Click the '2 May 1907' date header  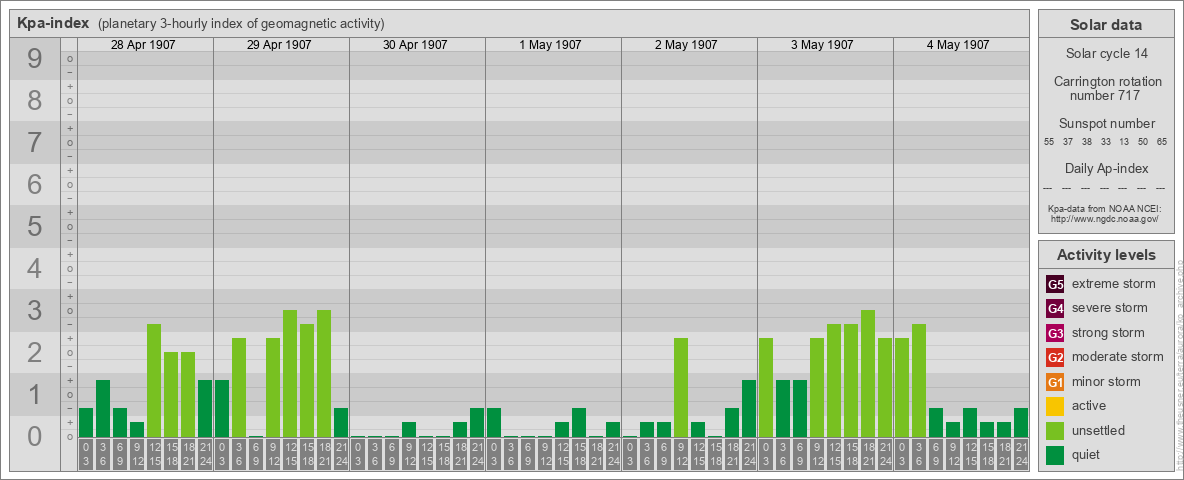pos(686,45)
